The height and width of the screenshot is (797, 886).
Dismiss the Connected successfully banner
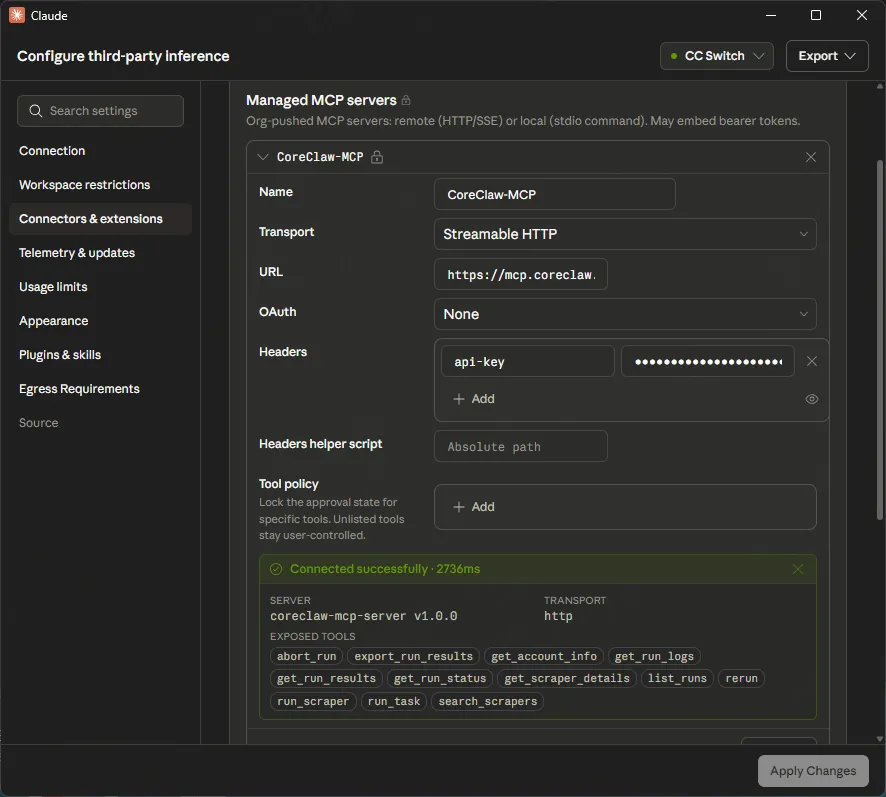[797, 569]
